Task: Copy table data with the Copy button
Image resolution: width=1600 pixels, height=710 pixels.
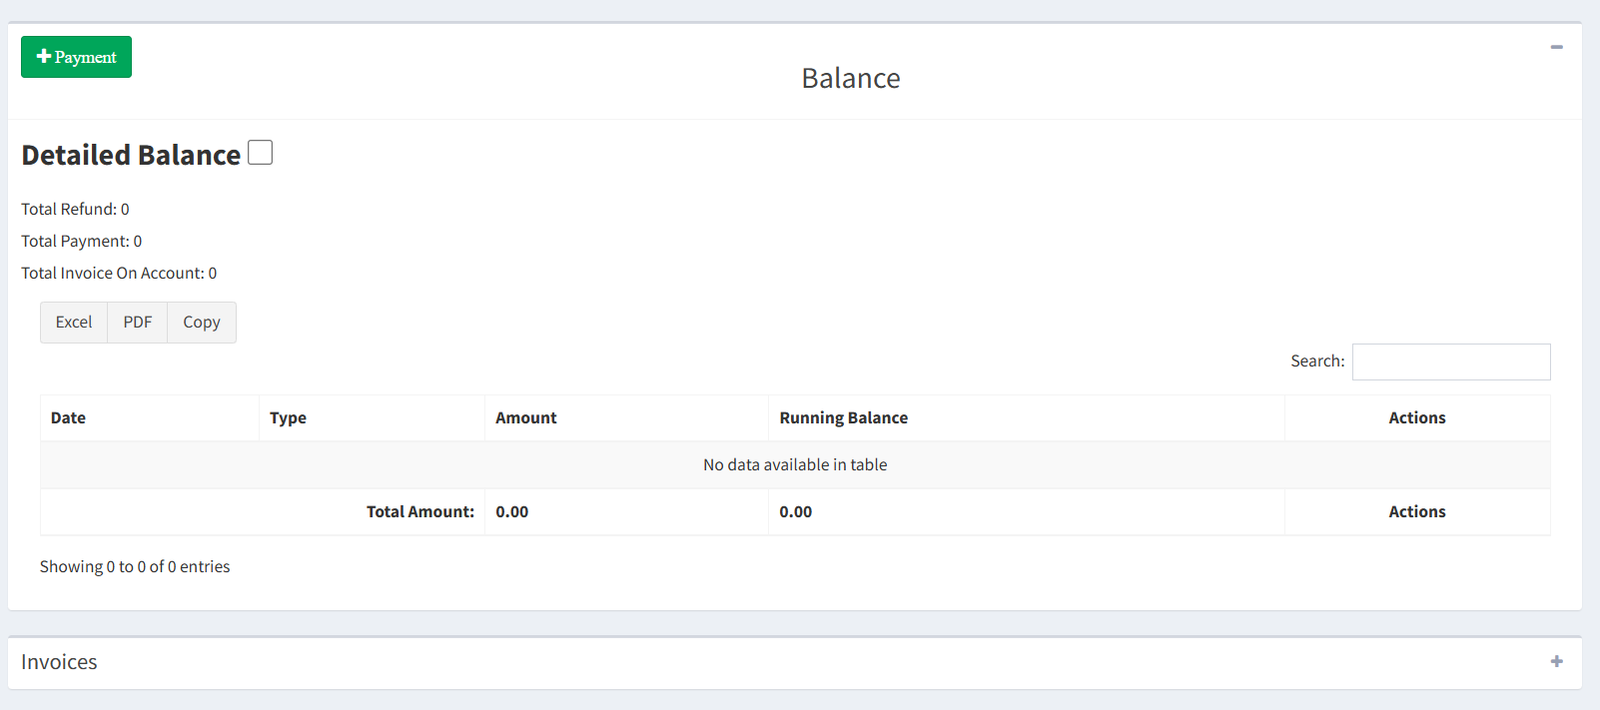Action: tap(202, 322)
